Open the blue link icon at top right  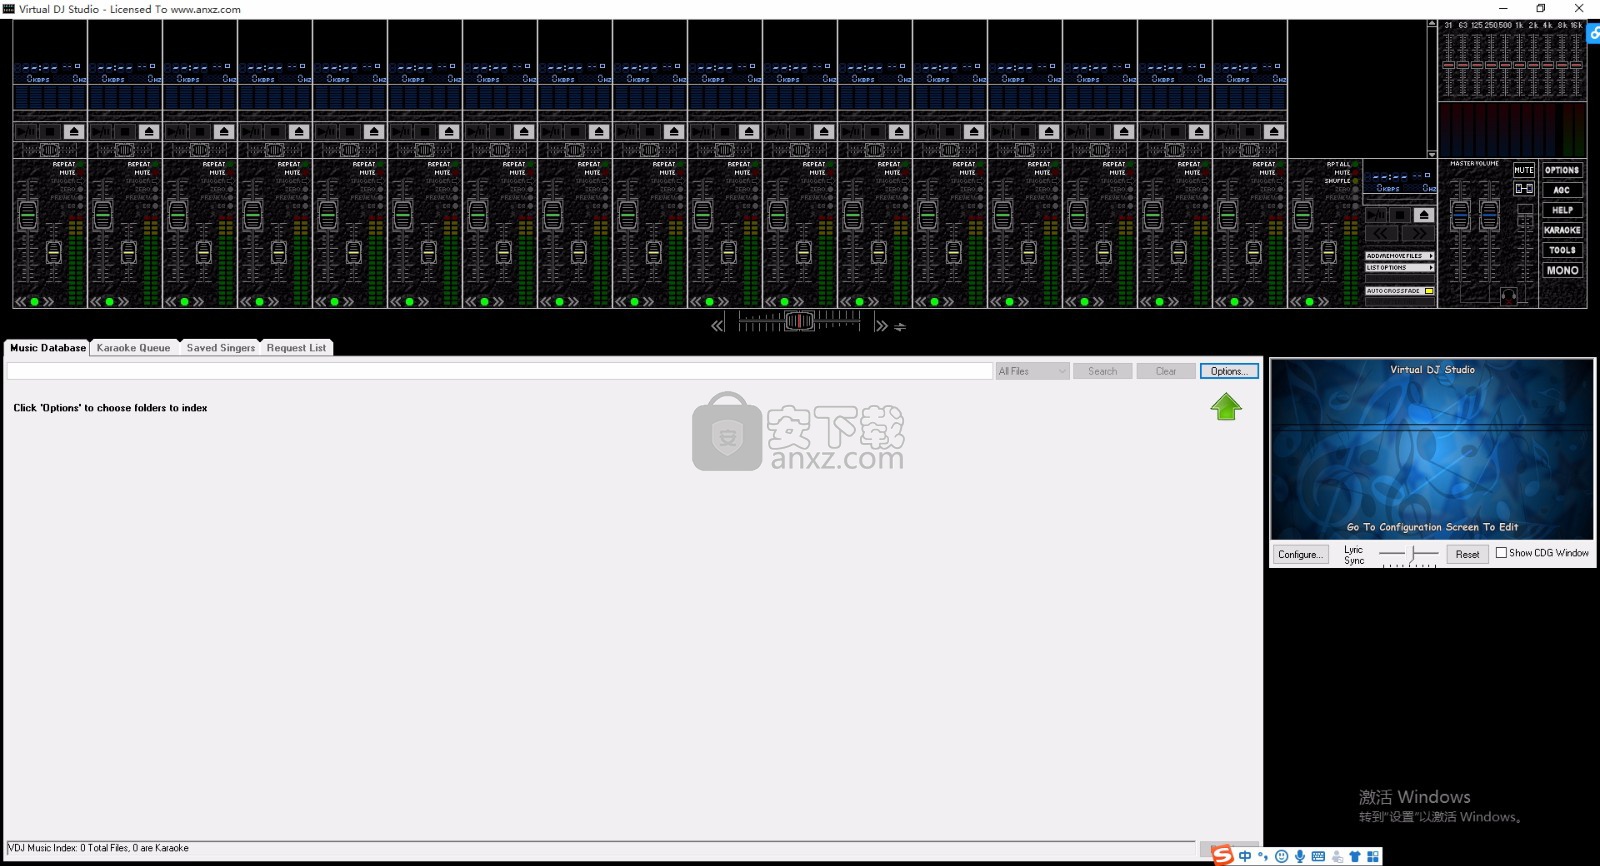pyautogui.click(x=1594, y=33)
